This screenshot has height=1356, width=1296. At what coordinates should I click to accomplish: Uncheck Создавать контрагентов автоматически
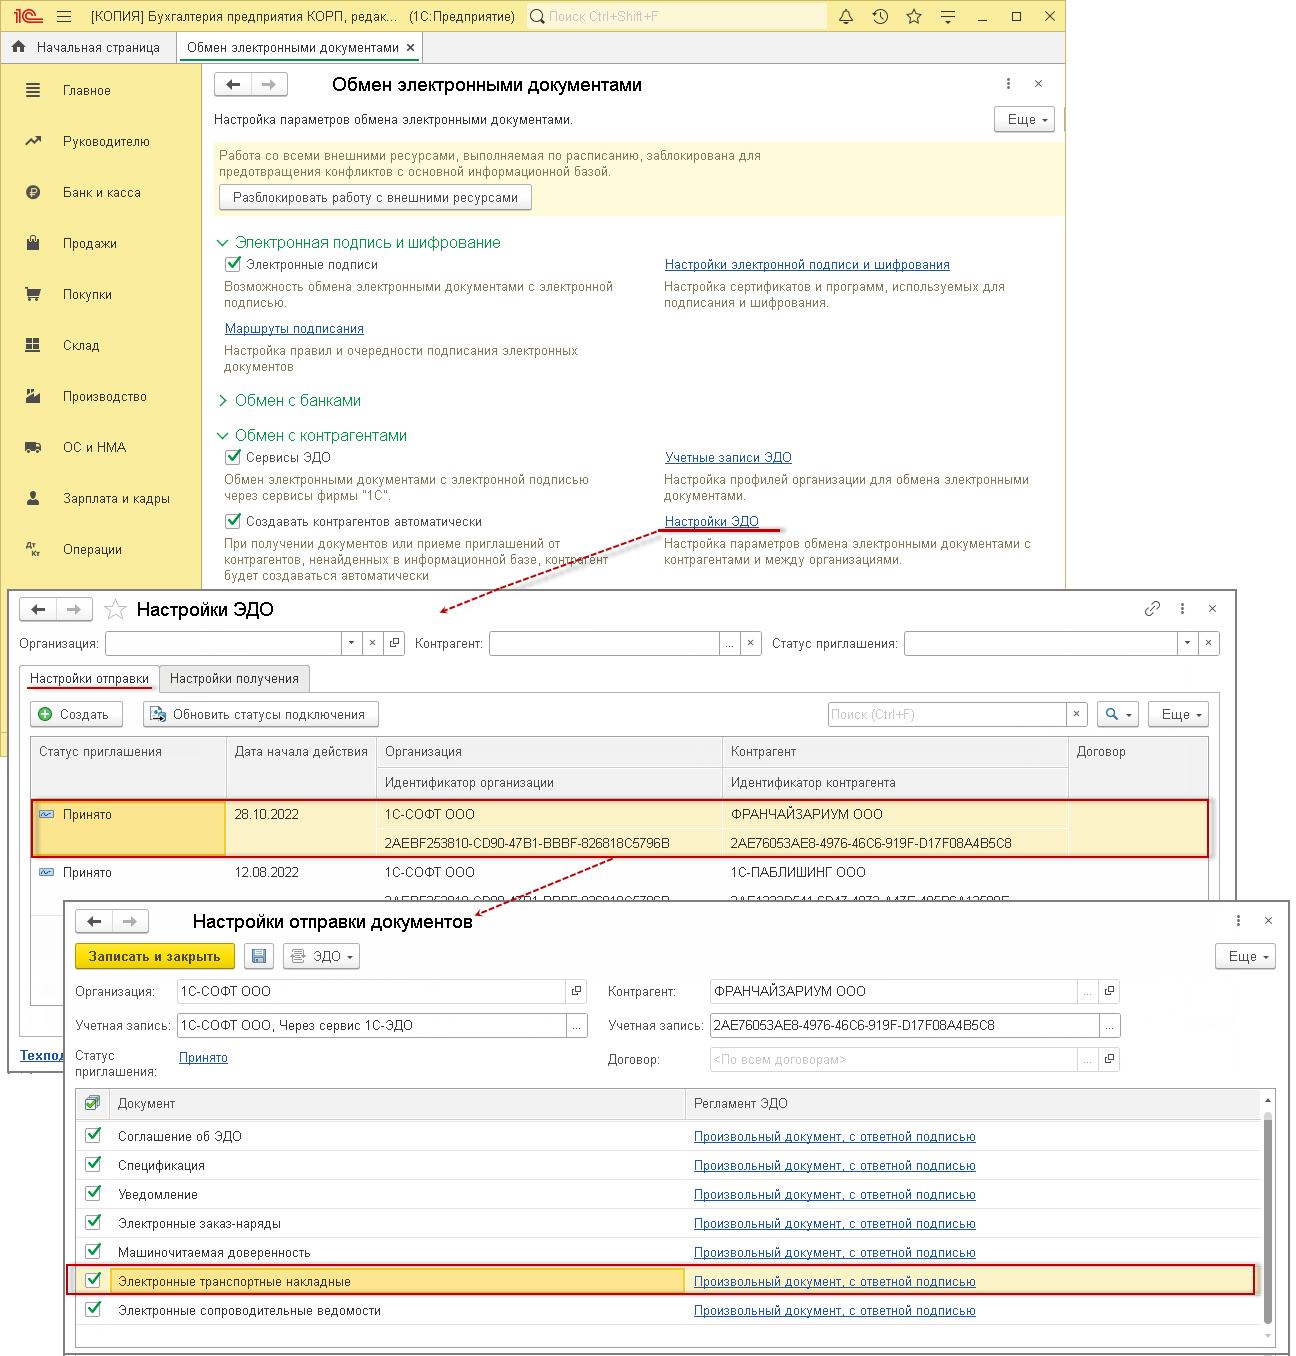[233, 521]
